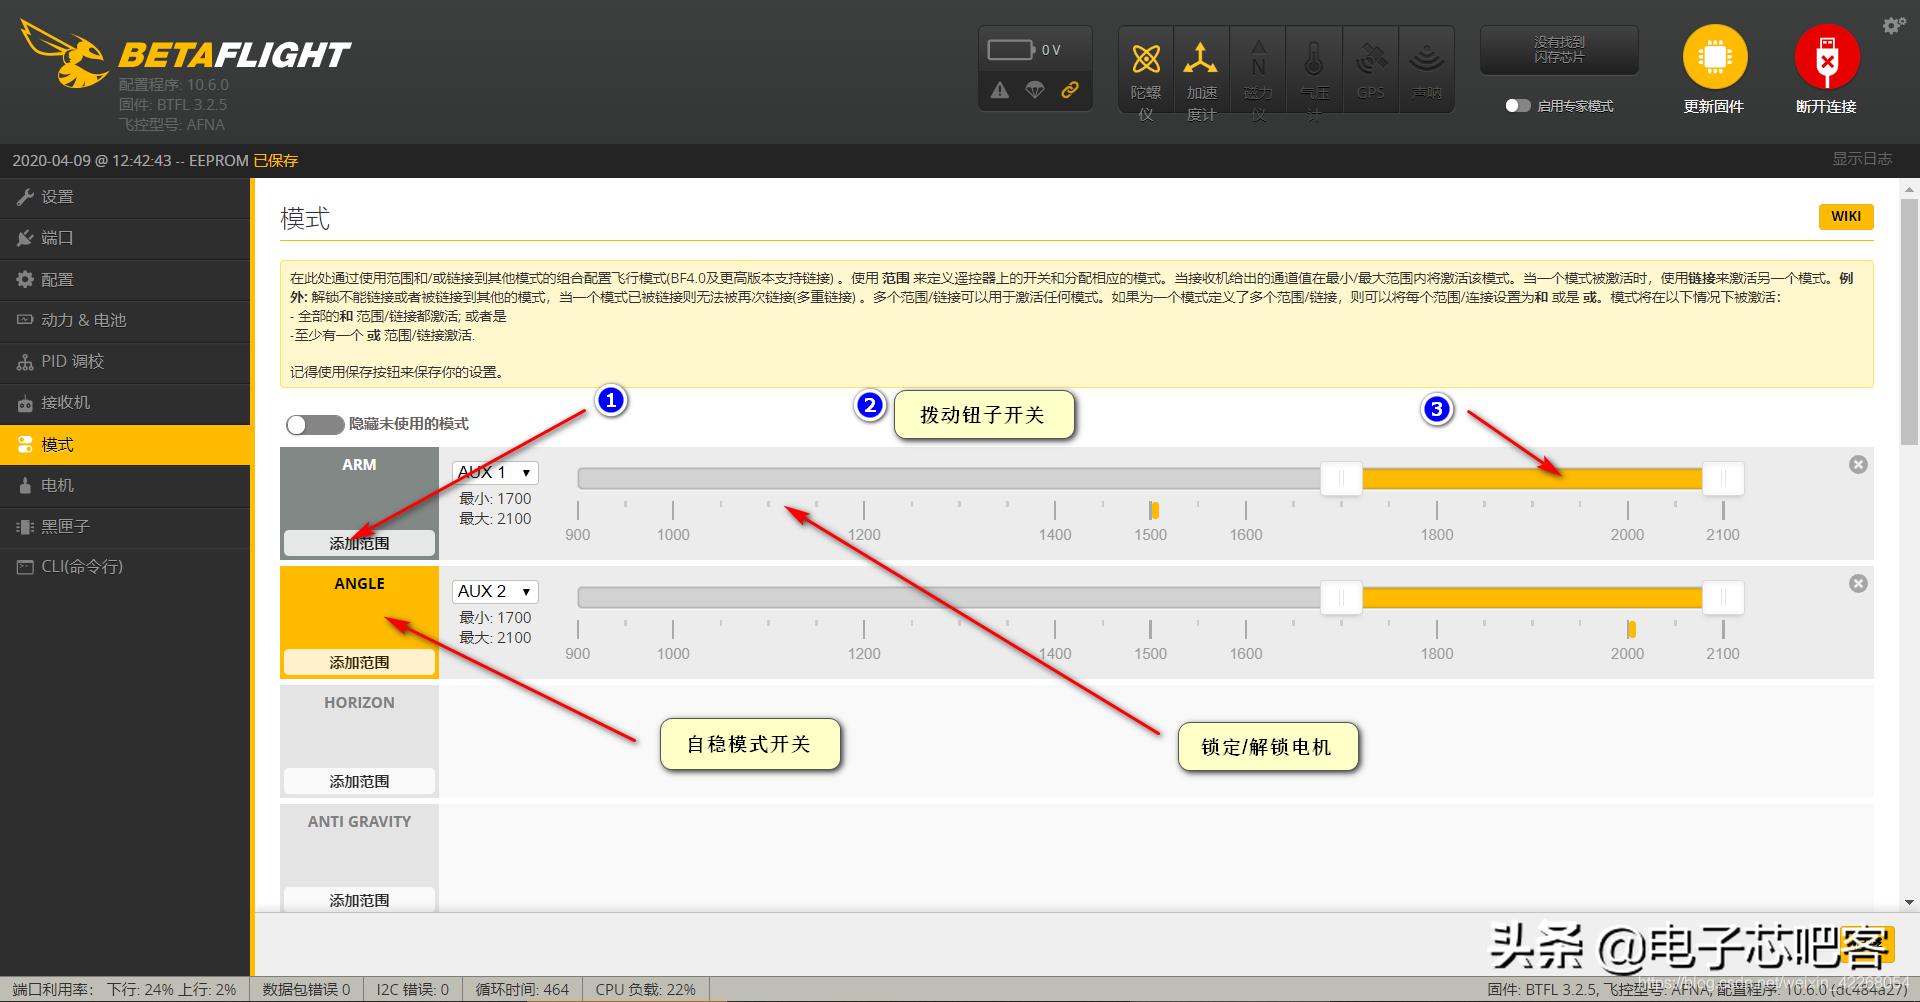The image size is (1920, 1002).
Task: Open the settings gear in top-right corner
Action: tap(1893, 25)
